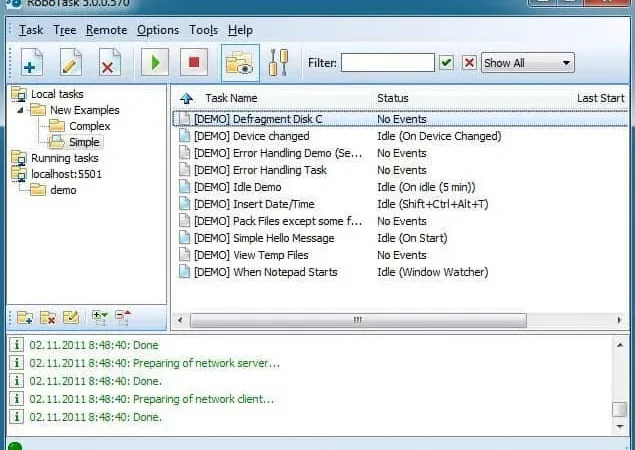Start task with green play button
This screenshot has width=635, height=450.
coord(155,63)
